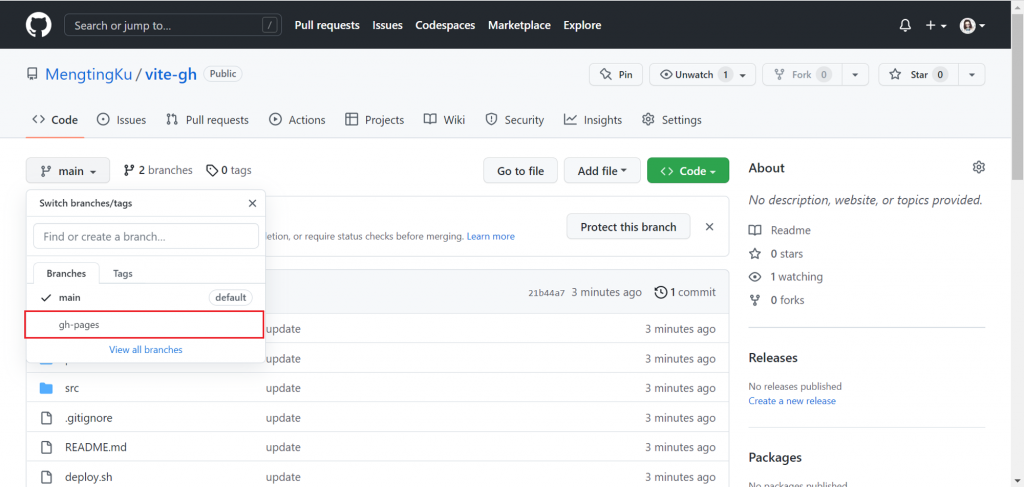The width and height of the screenshot is (1024, 487).
Task: Open the plus create-new menu
Action: [x=936, y=25]
